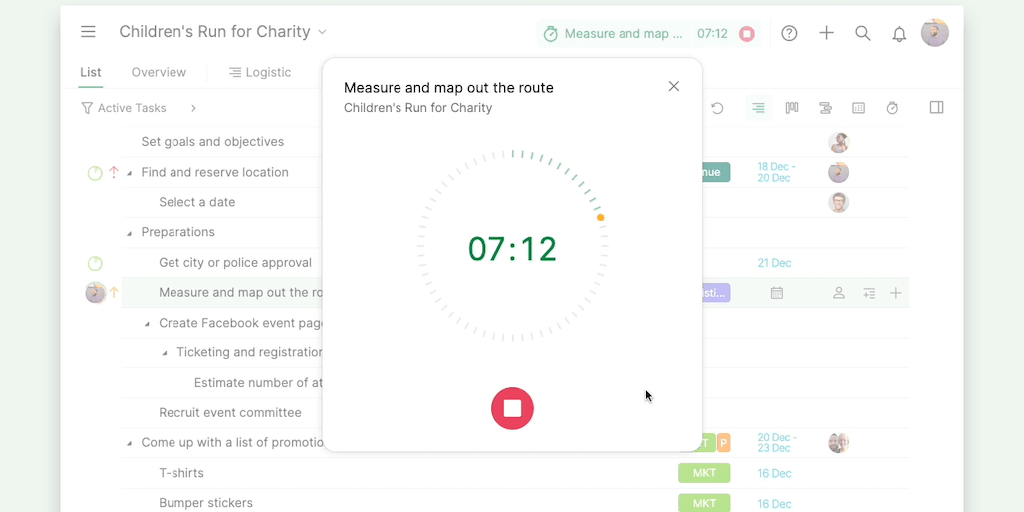1024x512 pixels.
Task: Expand the arrow next to Active Tasks
Action: [193, 108]
